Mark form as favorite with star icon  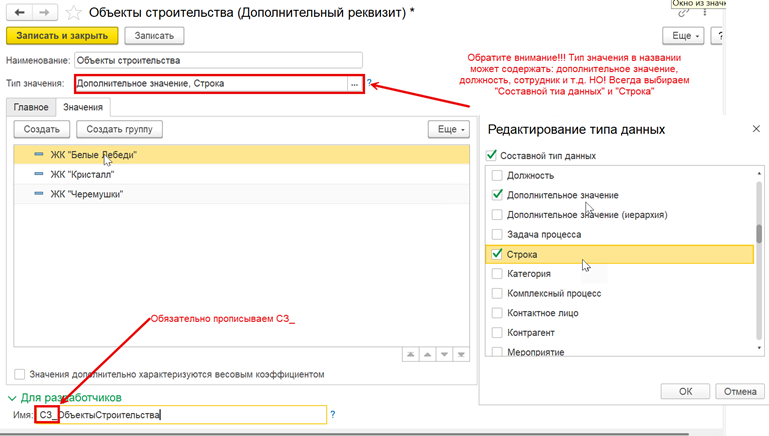[73, 13]
